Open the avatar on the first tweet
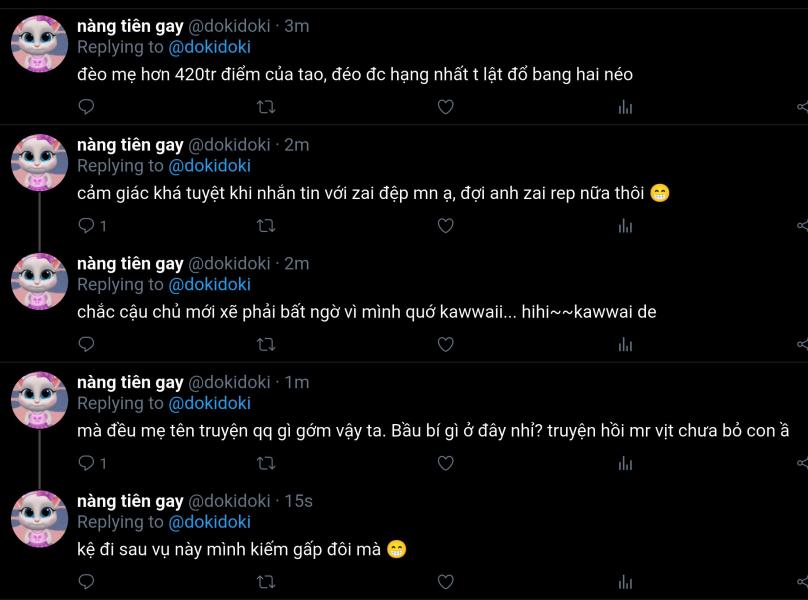Viewport: 808px width, 600px height. 40,44
